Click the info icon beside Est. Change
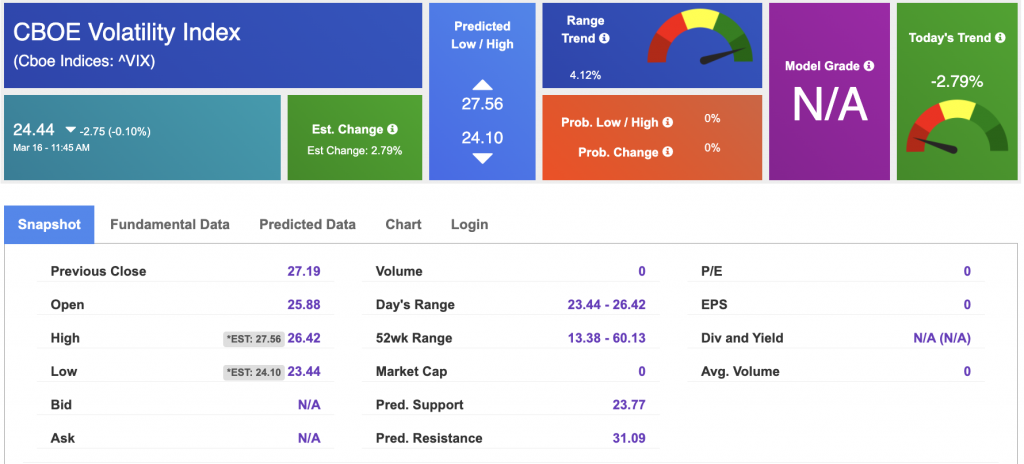This screenshot has width=1024, height=464. 392,129
